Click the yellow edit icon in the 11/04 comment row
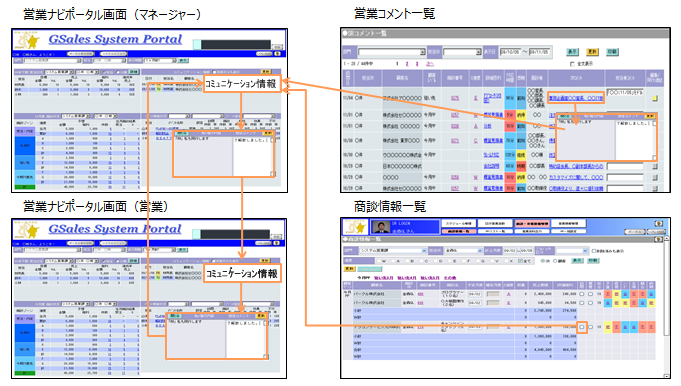 [655, 99]
